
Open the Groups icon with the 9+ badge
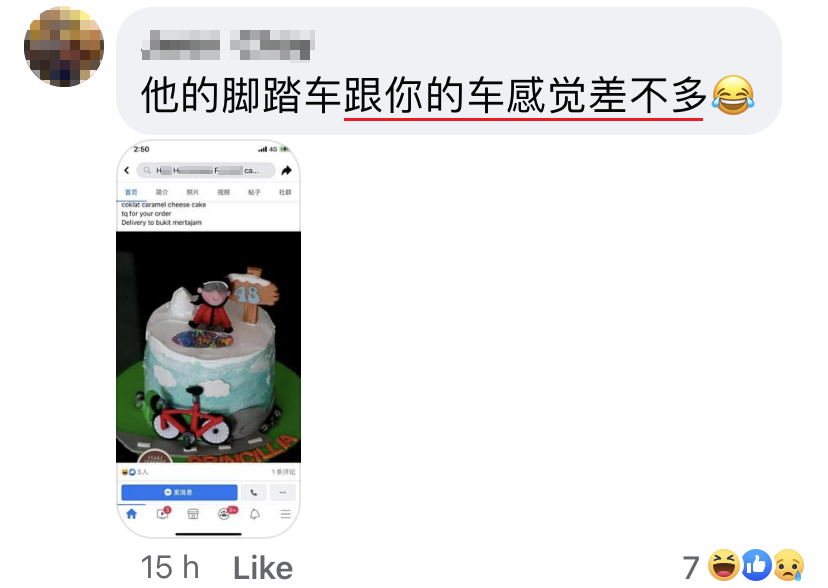225,513
